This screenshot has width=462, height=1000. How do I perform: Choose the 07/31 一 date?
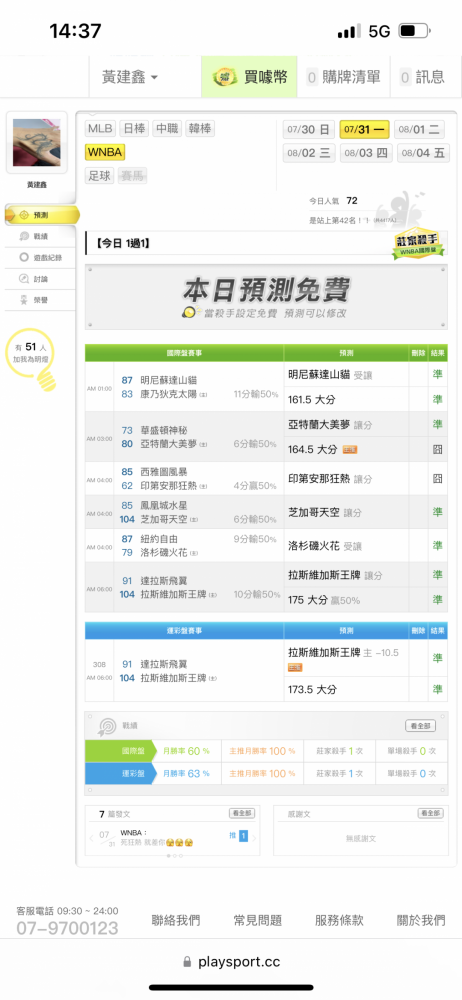coord(364,129)
